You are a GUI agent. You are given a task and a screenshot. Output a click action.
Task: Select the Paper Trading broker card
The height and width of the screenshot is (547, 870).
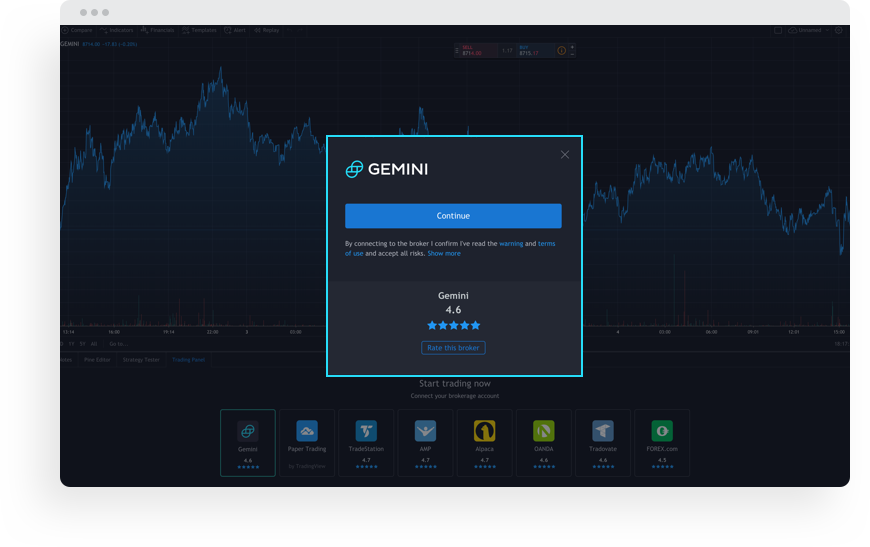pos(307,443)
